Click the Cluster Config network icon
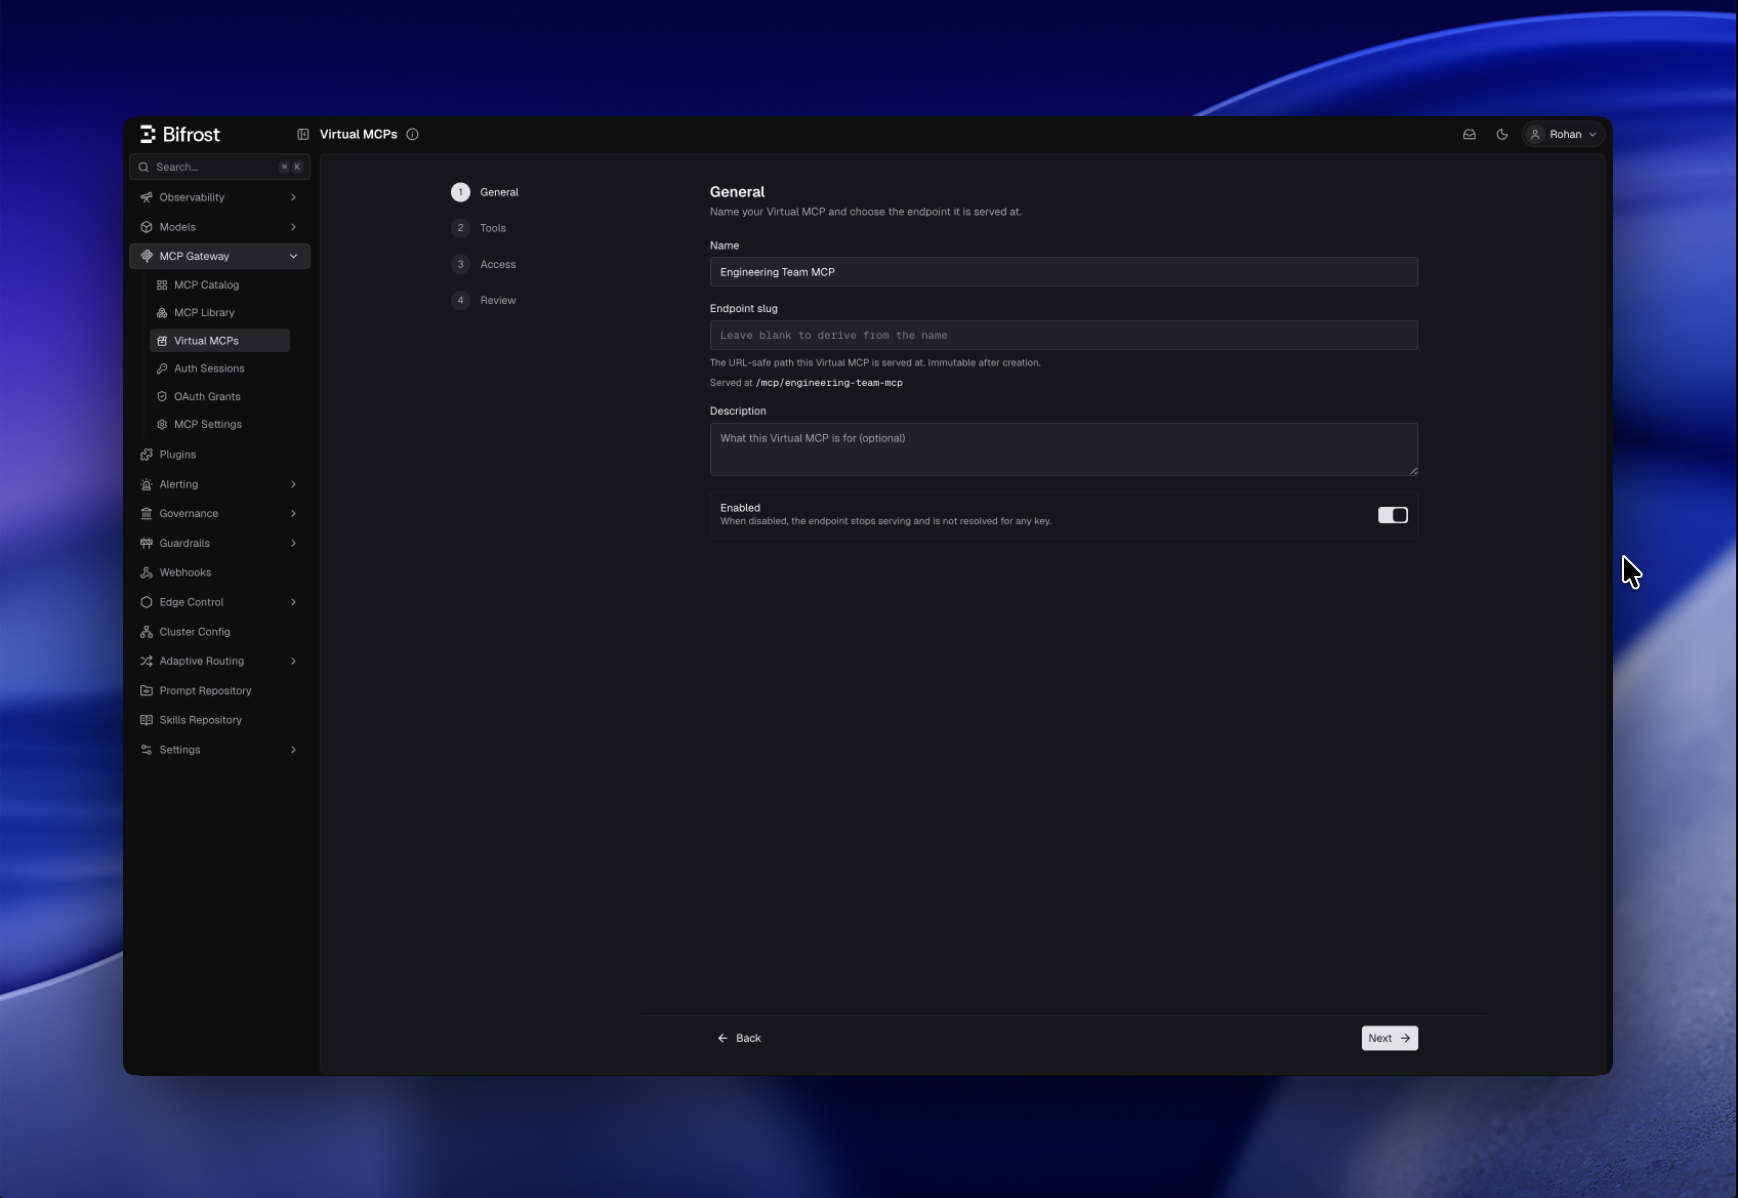 click(146, 632)
